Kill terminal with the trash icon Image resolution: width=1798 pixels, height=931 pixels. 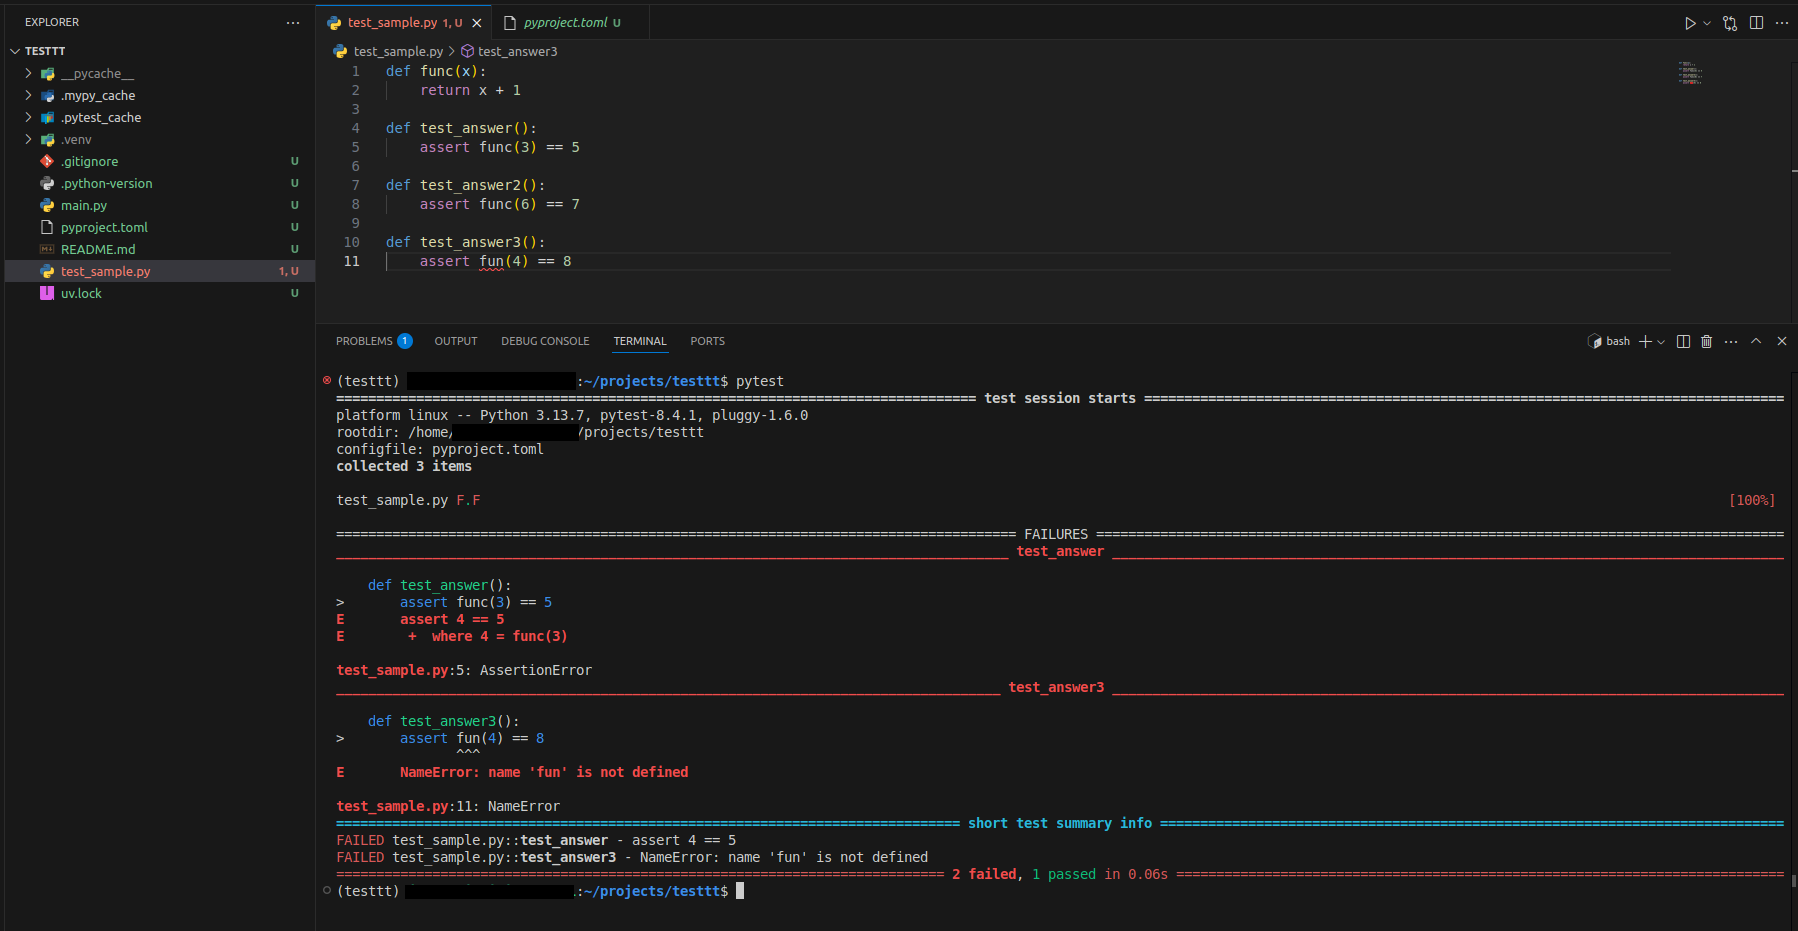(x=1706, y=341)
